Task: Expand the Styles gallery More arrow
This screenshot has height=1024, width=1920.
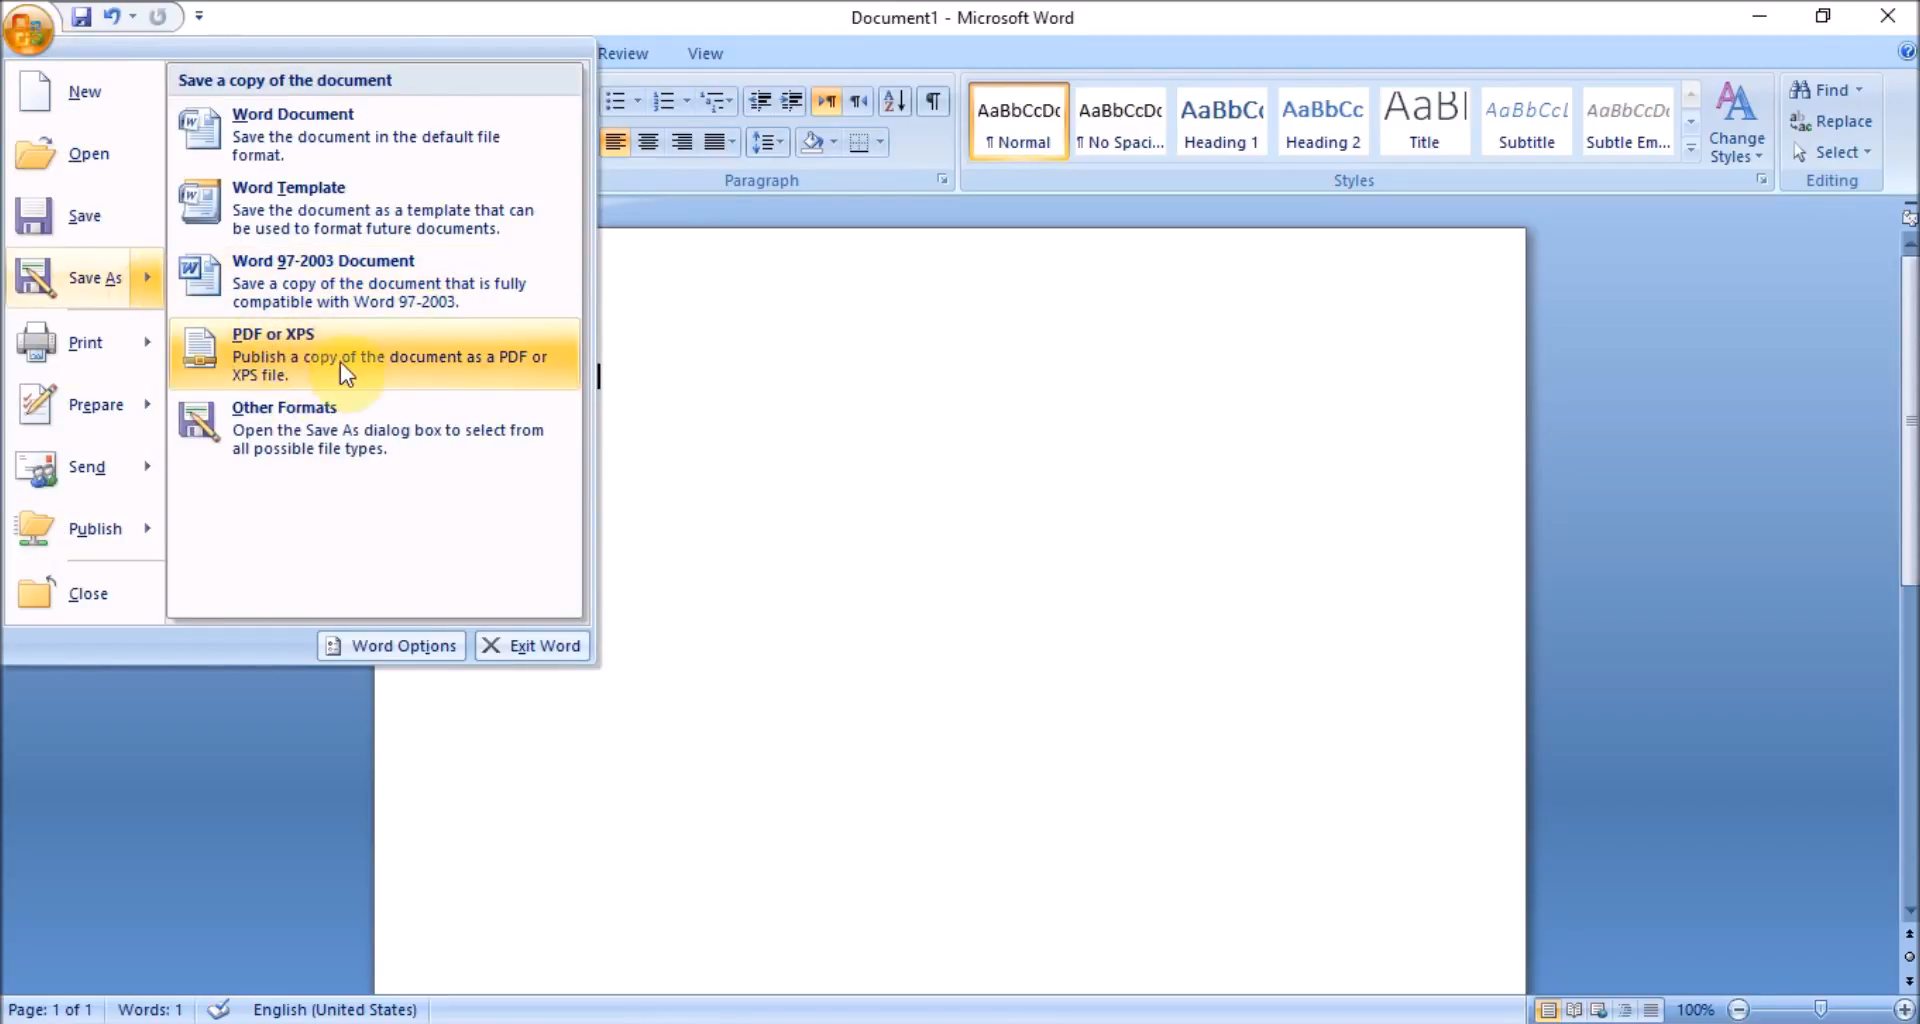Action: (1691, 147)
